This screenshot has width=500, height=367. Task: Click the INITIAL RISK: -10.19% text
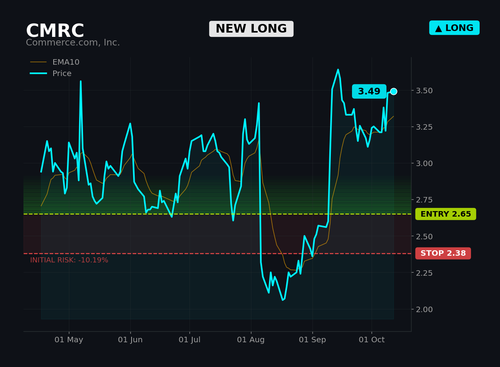(69, 260)
